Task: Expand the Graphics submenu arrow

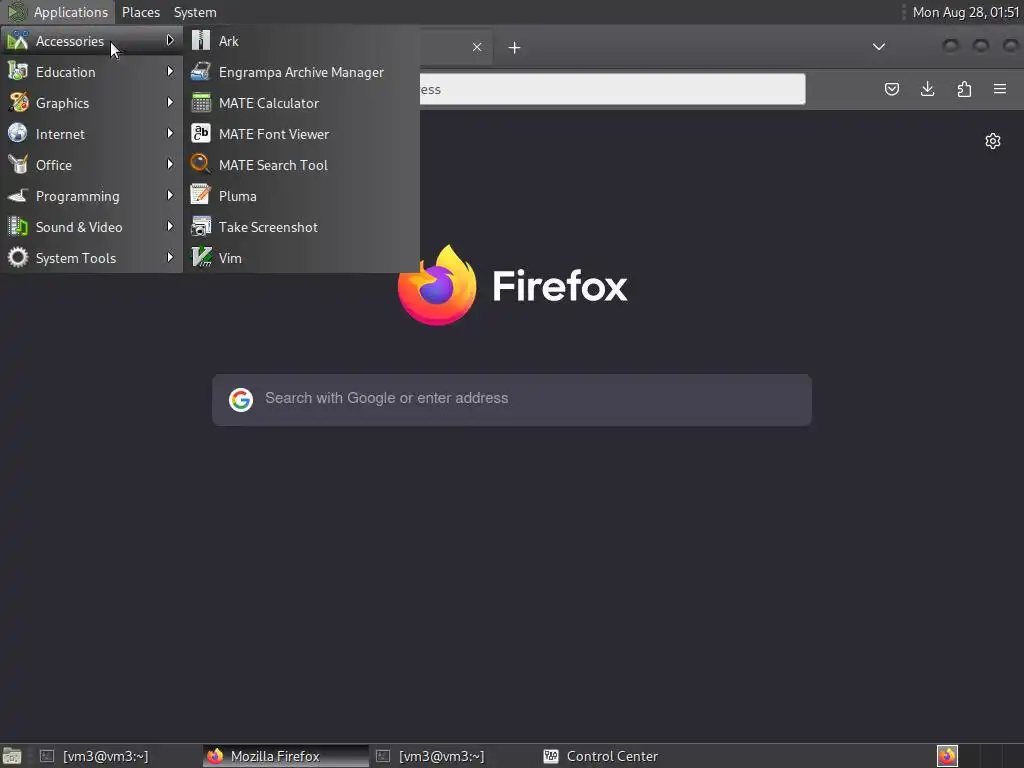Action: (170, 103)
